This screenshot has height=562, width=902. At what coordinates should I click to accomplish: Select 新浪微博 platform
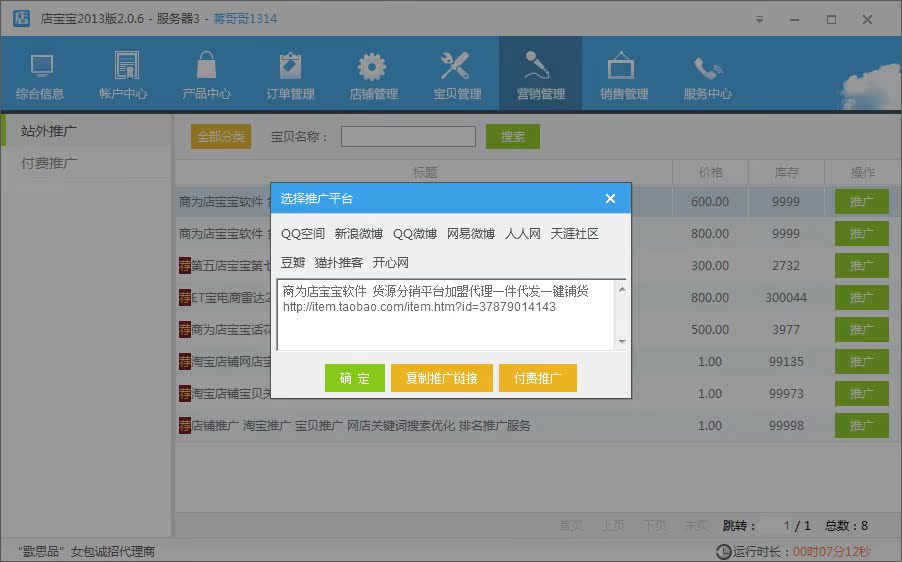(x=358, y=234)
